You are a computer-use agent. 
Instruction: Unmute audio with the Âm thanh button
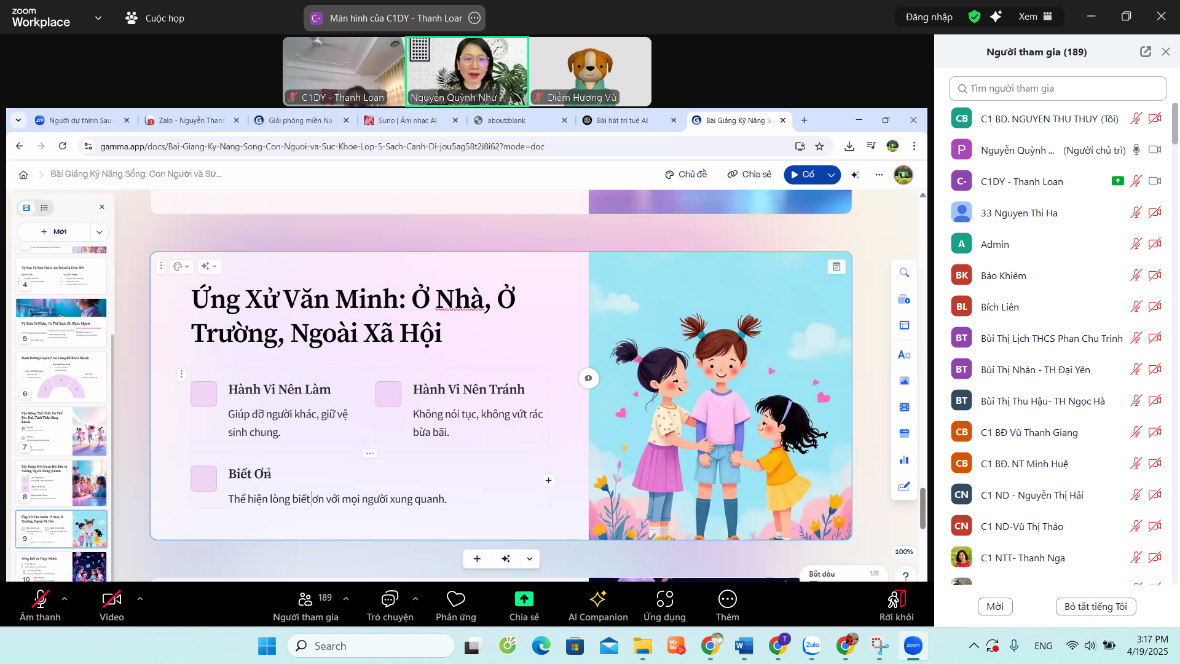(40, 605)
